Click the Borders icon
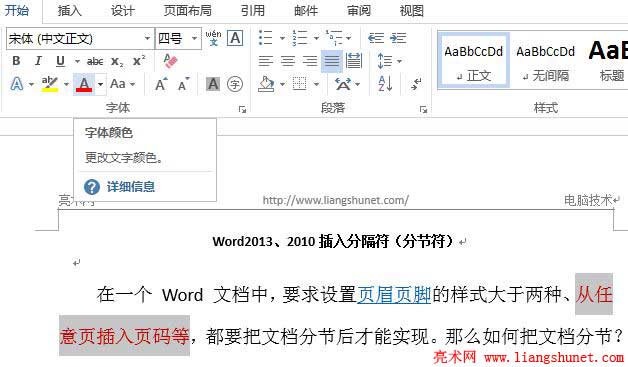Screen dimensions: 628x367 [x=299, y=84]
